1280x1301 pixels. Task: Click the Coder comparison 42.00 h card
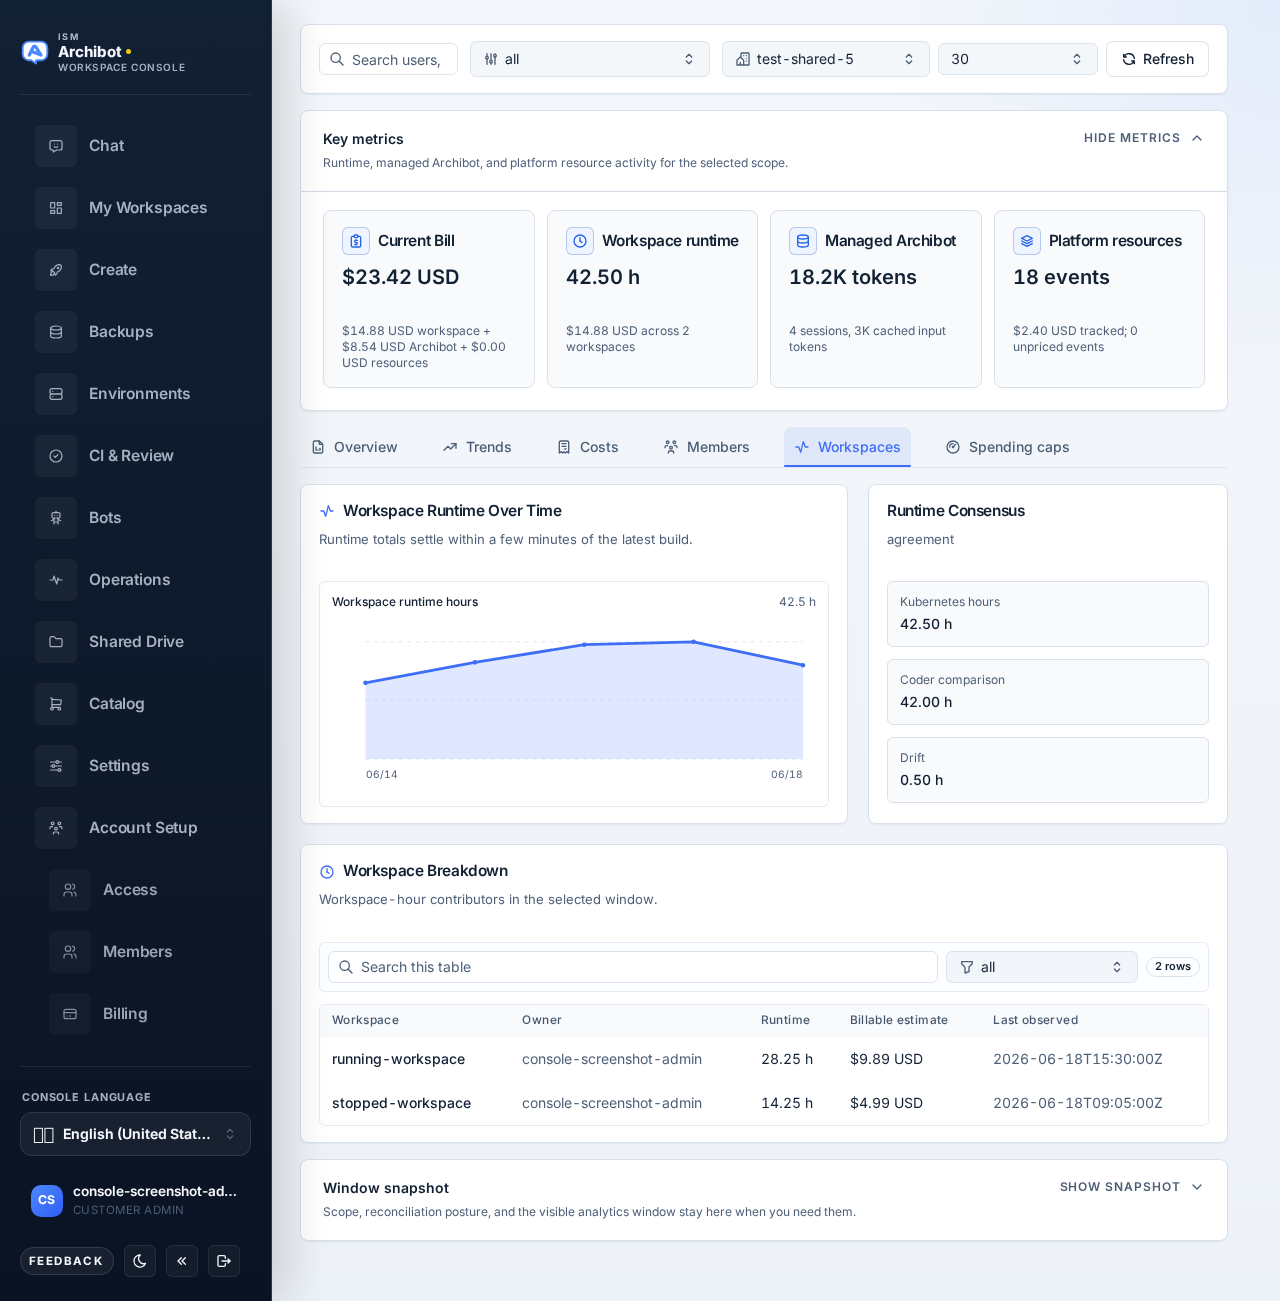1048,692
